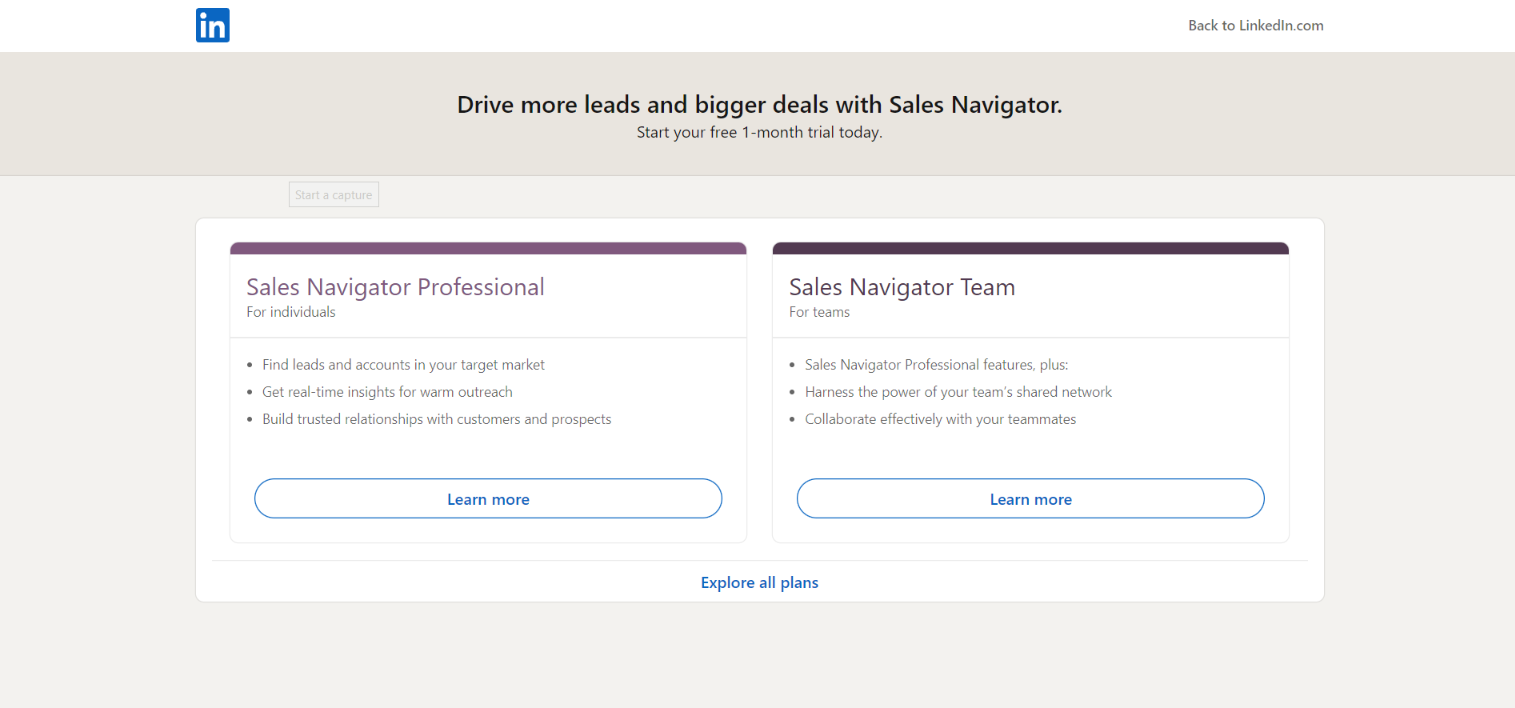Click 'Build trusted relationships with customers and prospects'
The height and width of the screenshot is (708, 1515).
pyautogui.click(x=436, y=419)
